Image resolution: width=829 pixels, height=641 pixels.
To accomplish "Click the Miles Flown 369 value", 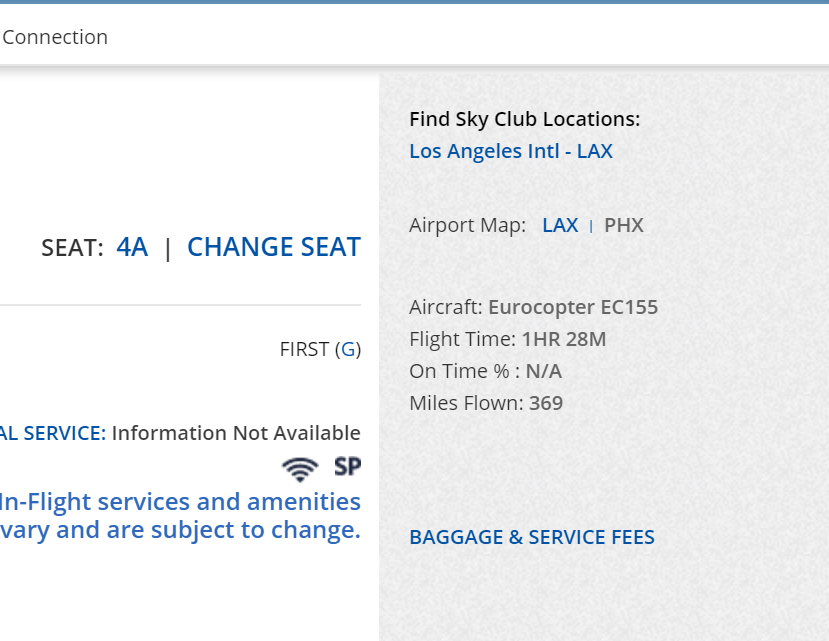I will [x=545, y=403].
